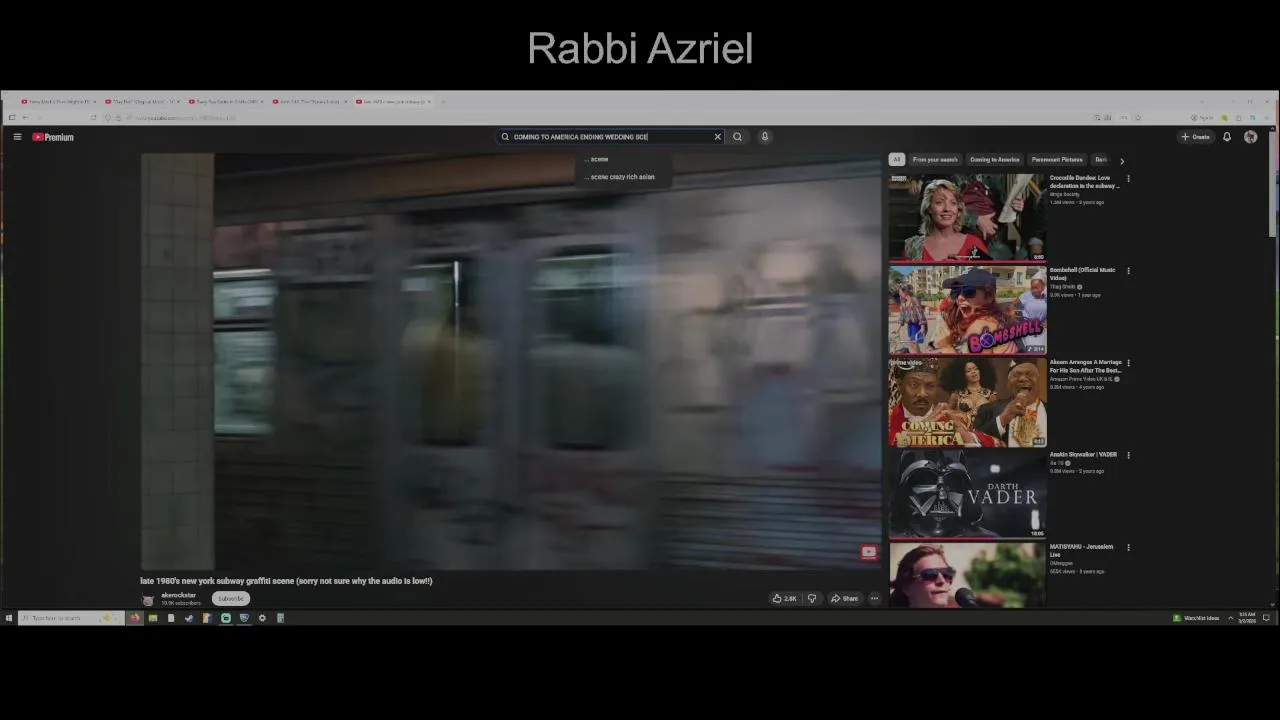Pick the "scene" search suggestion
This screenshot has height=720, width=1280.
click(x=621, y=159)
